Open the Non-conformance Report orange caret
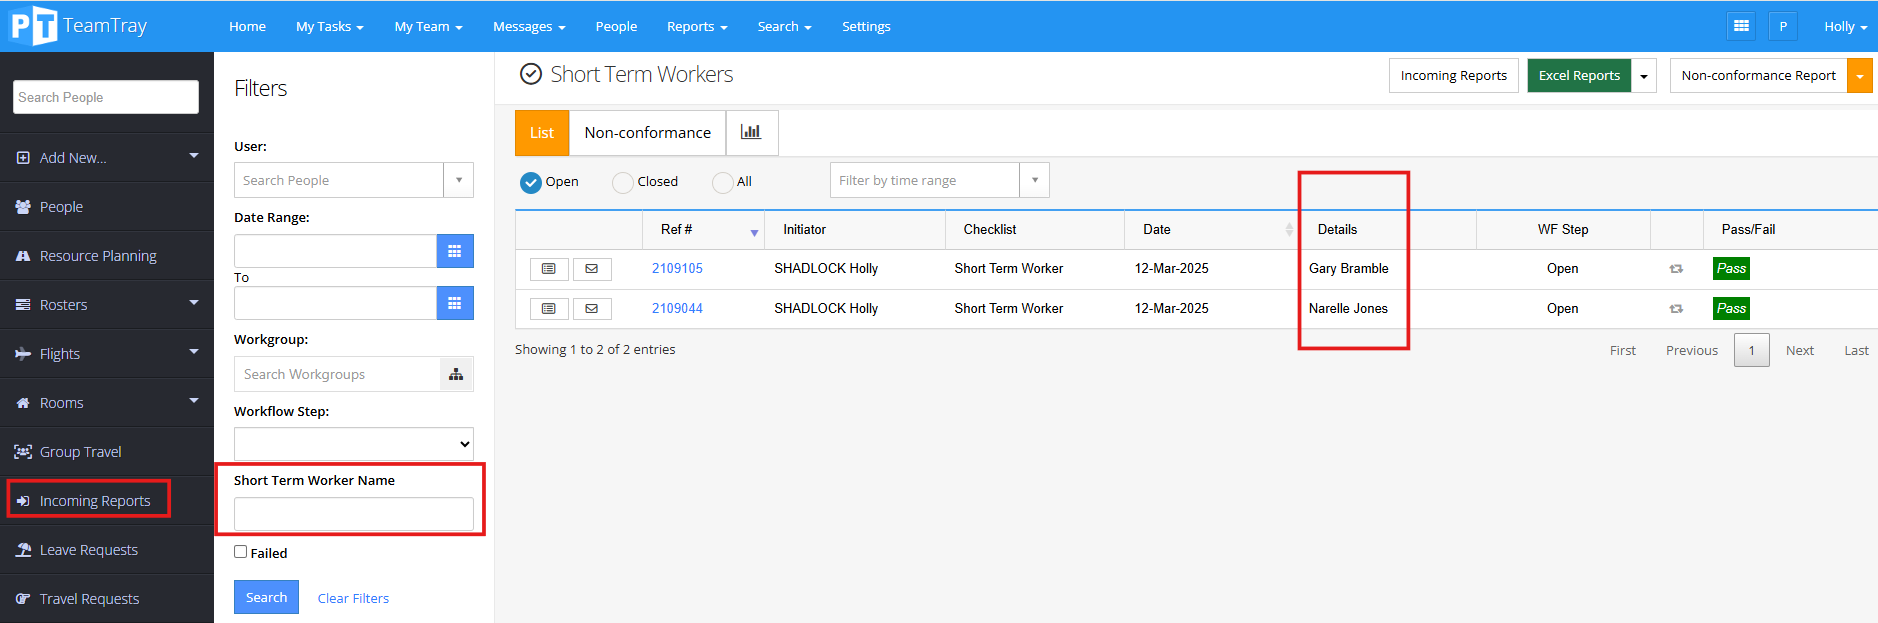Image resolution: width=1878 pixels, height=623 pixels. (x=1860, y=76)
